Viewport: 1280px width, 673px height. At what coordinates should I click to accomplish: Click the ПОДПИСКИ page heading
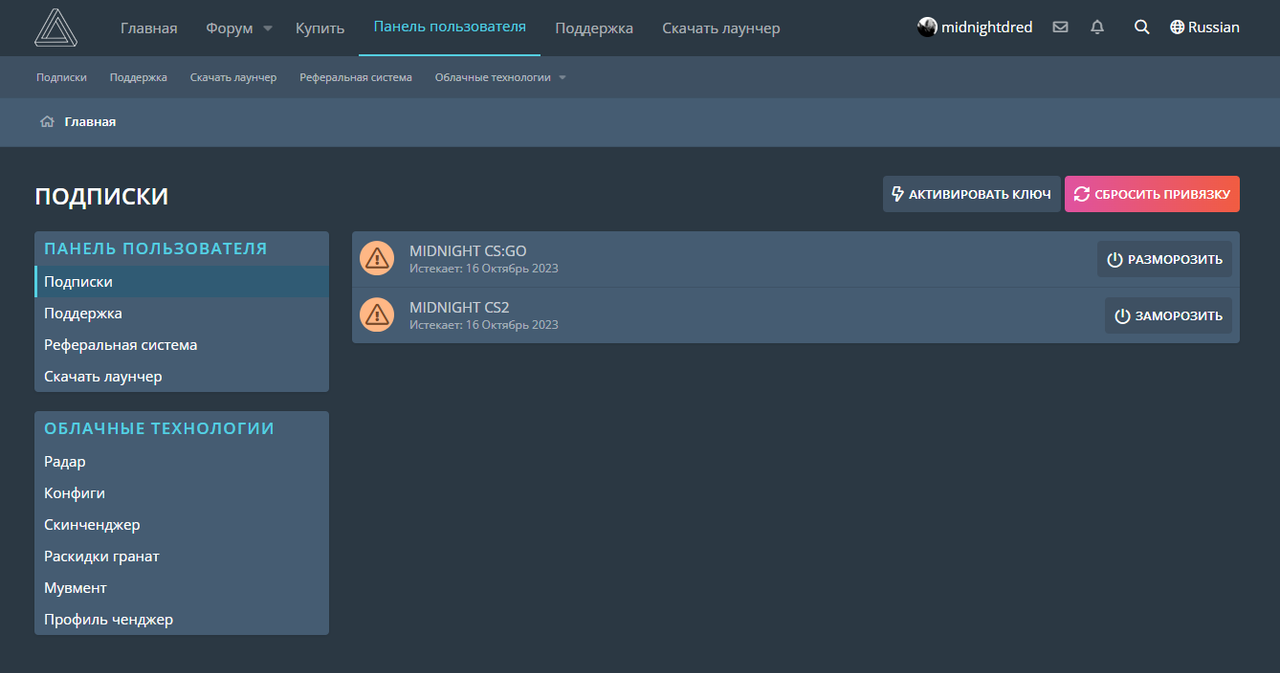(101, 196)
